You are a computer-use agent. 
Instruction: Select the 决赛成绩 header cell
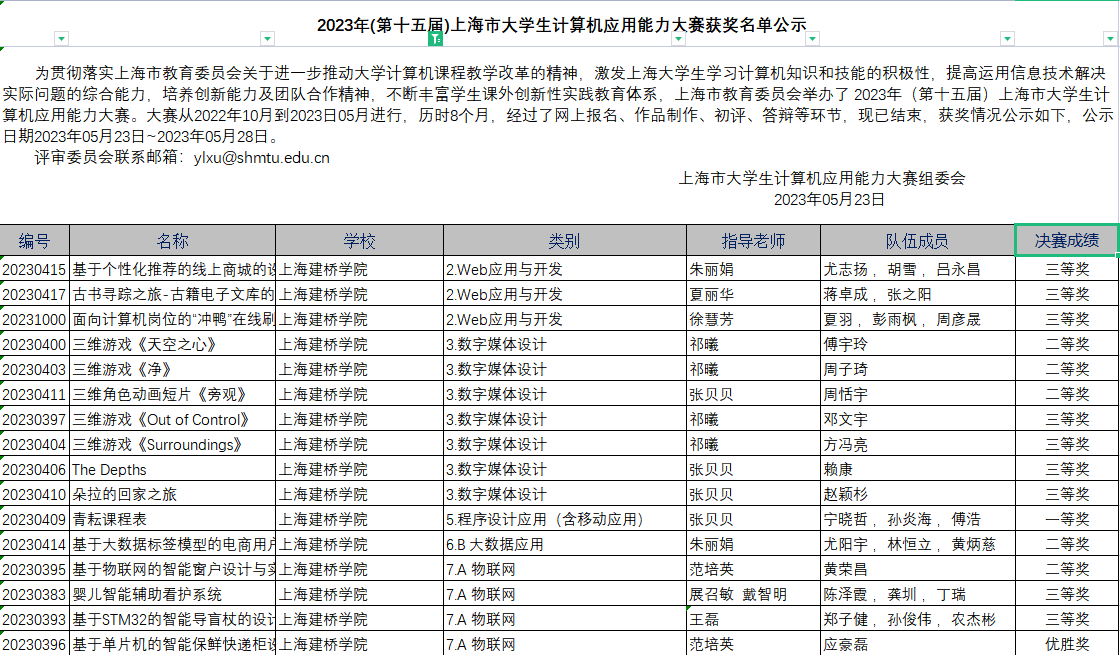(x=1066, y=241)
